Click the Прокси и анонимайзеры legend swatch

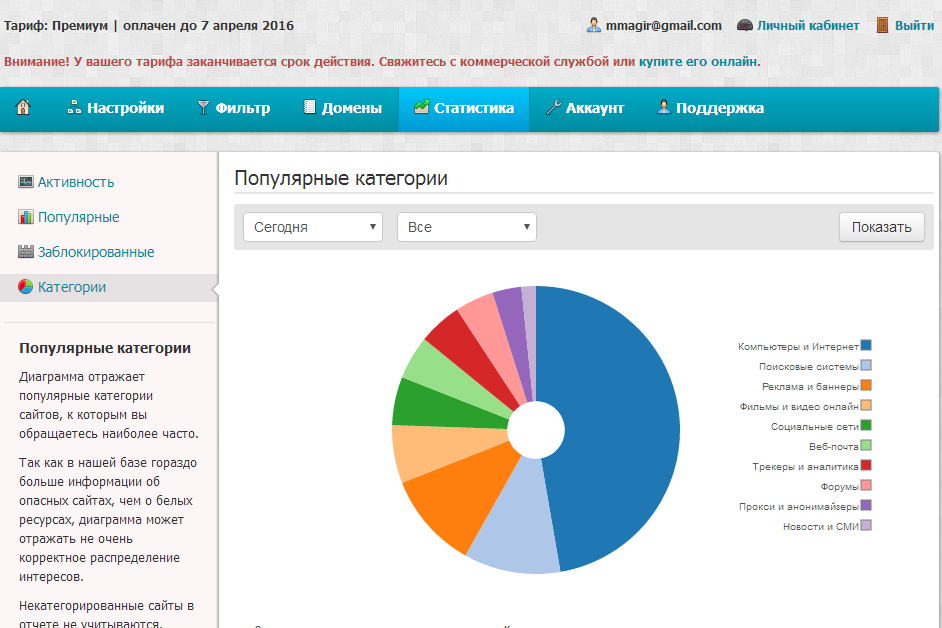tap(866, 505)
